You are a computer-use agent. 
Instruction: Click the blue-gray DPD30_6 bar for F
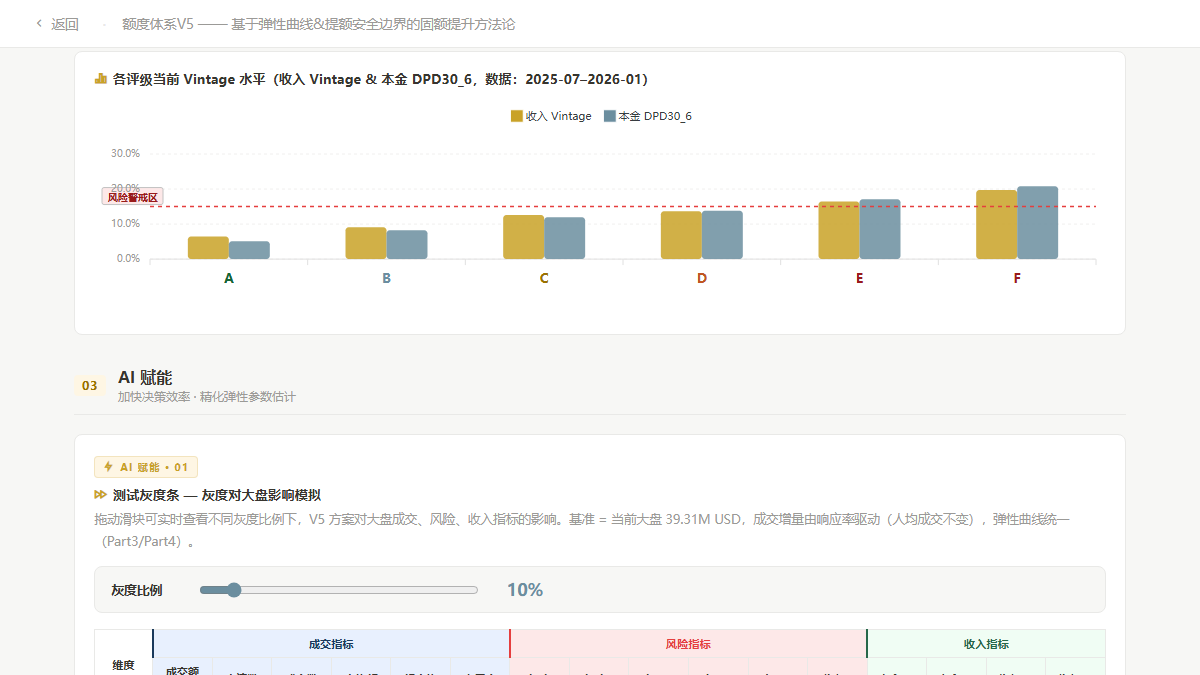pos(1038,222)
